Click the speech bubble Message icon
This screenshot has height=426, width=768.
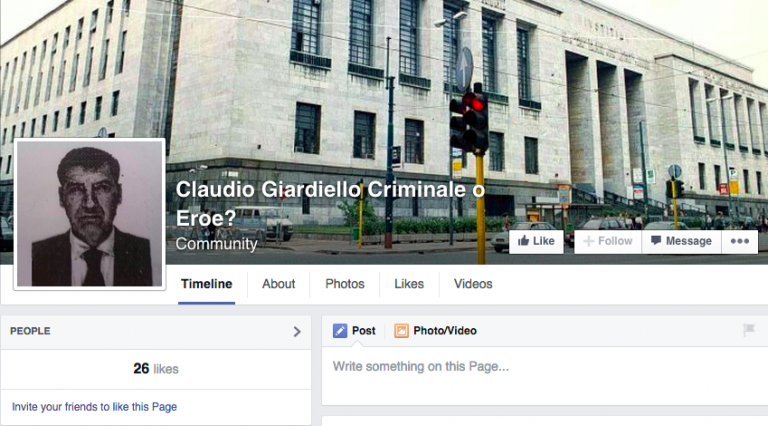point(656,240)
